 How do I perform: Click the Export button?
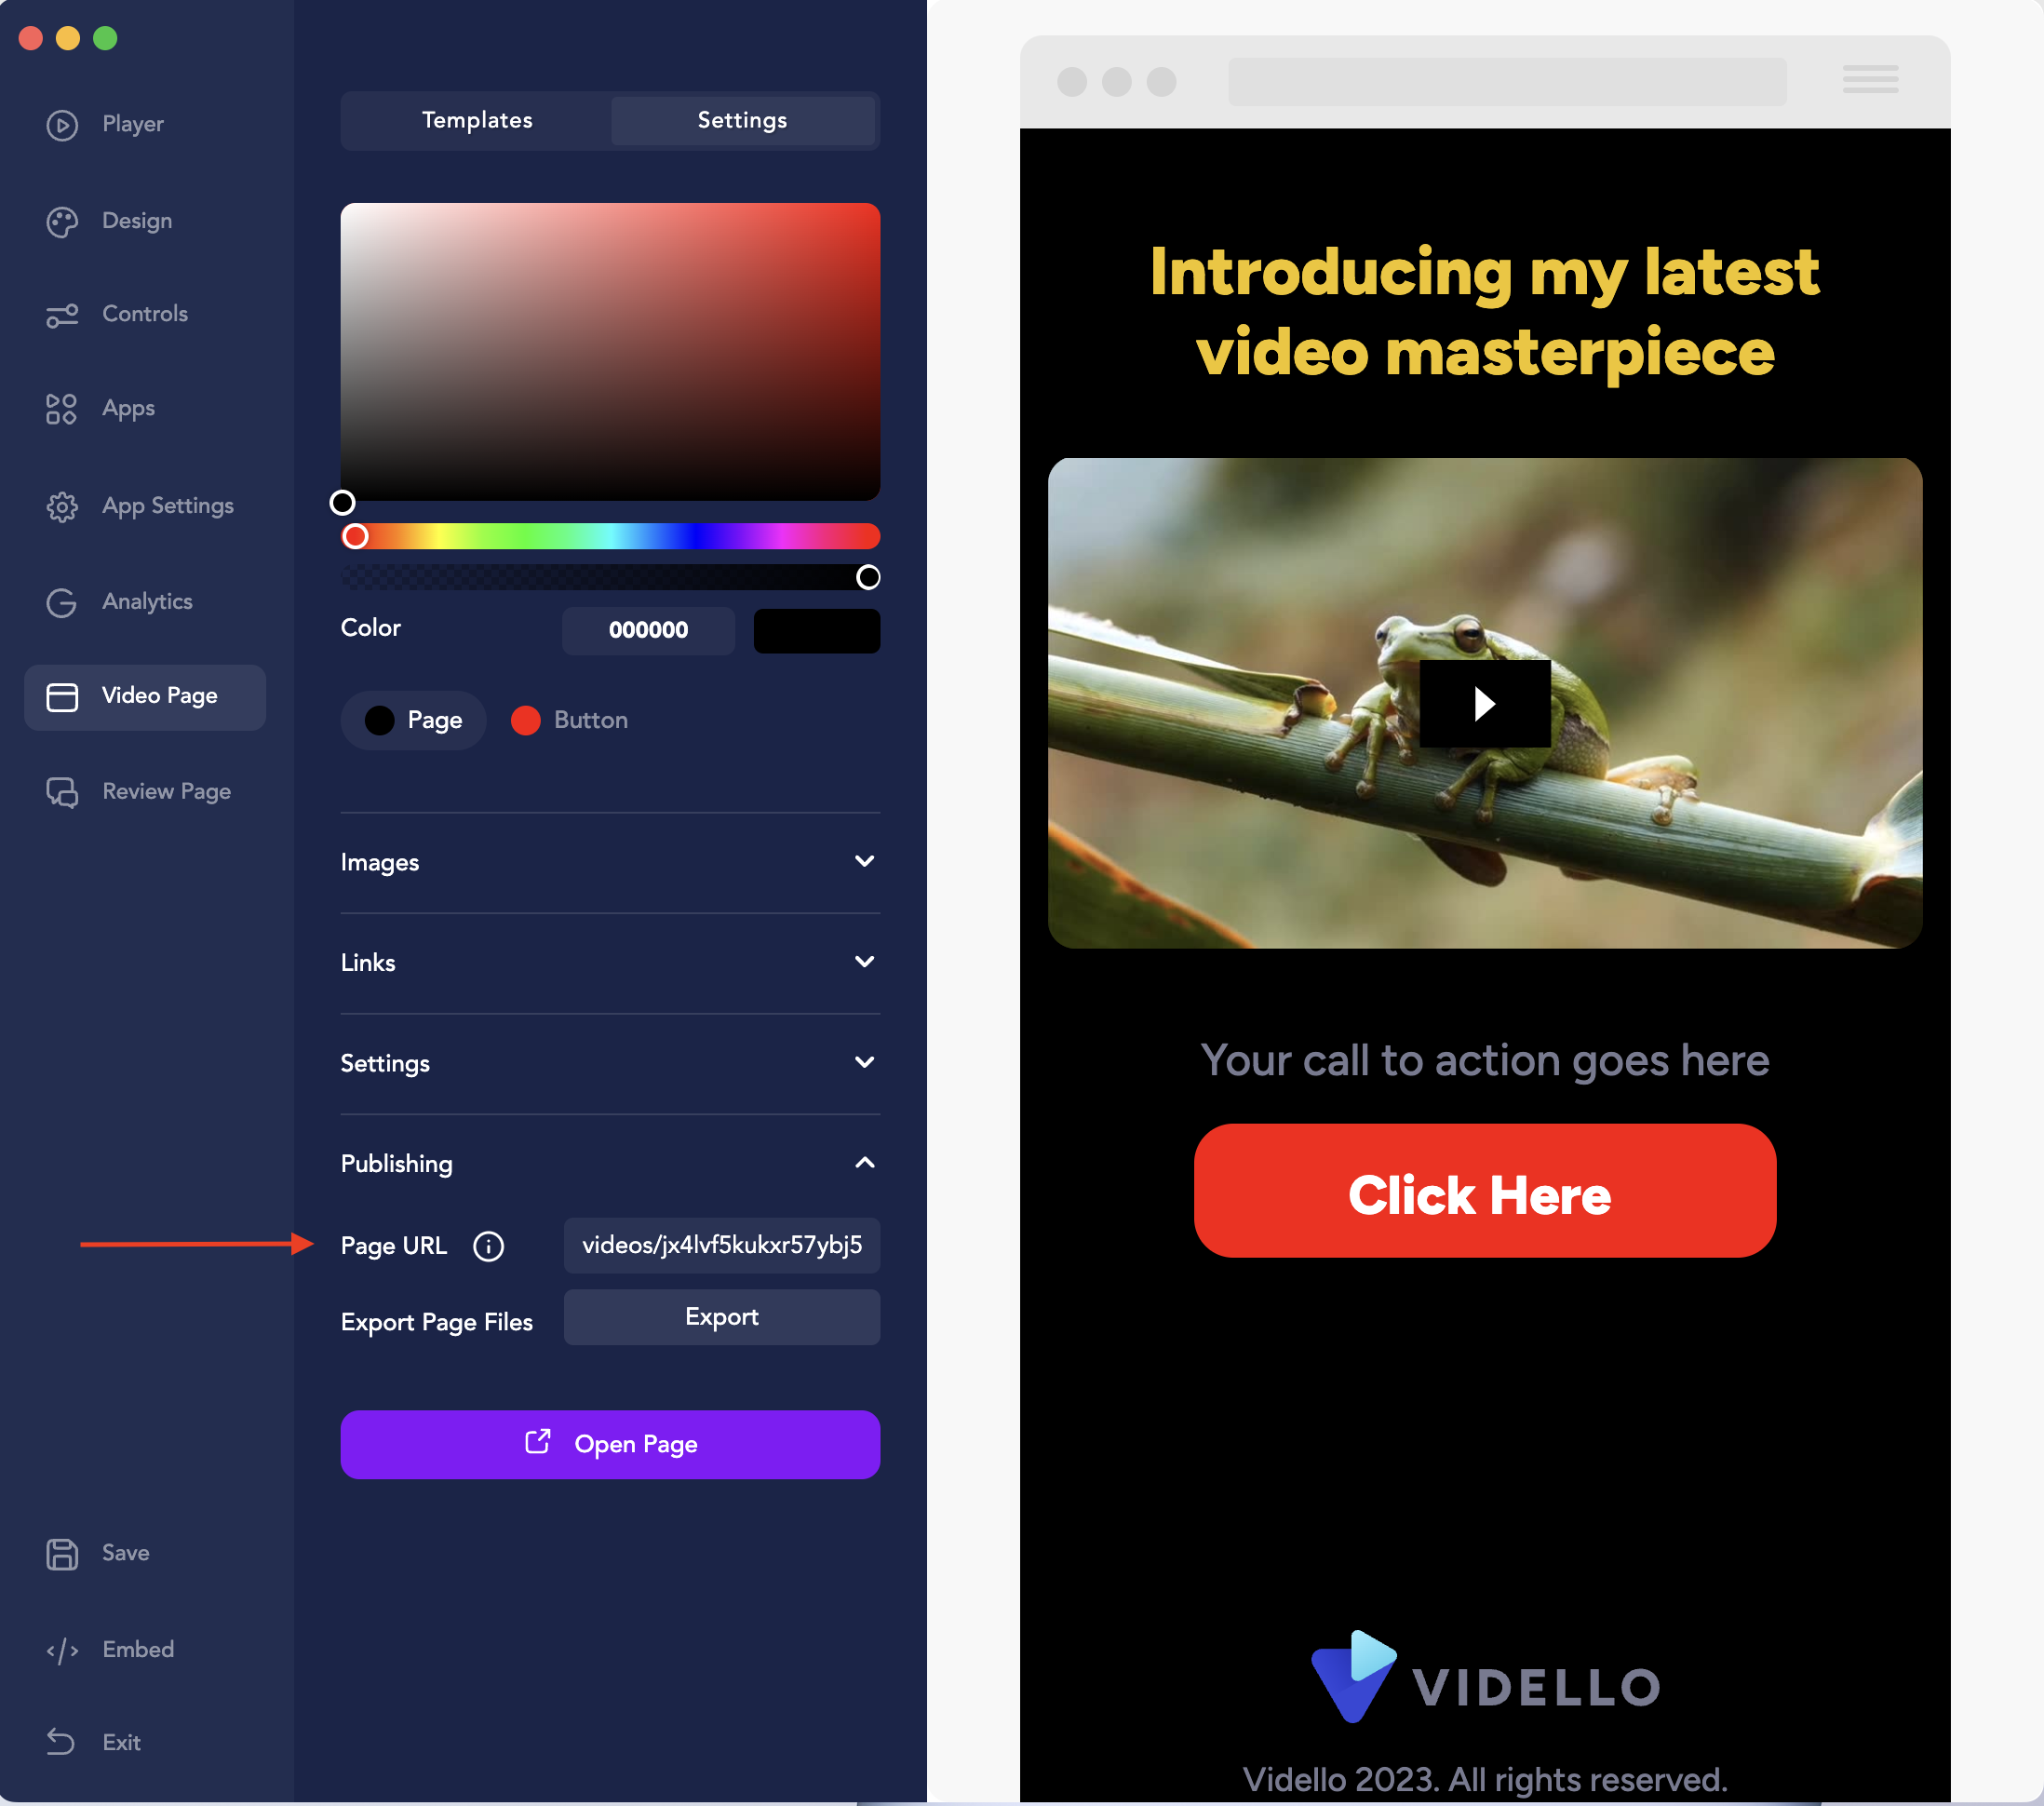pos(722,1317)
